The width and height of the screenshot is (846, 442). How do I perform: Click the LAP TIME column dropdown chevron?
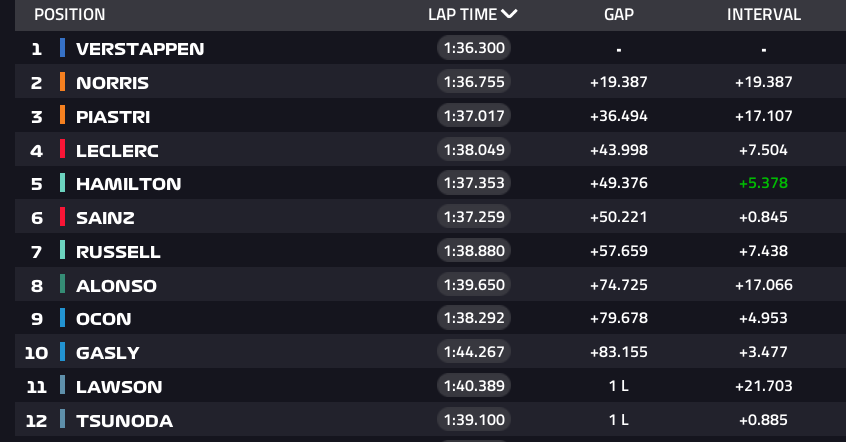point(510,14)
